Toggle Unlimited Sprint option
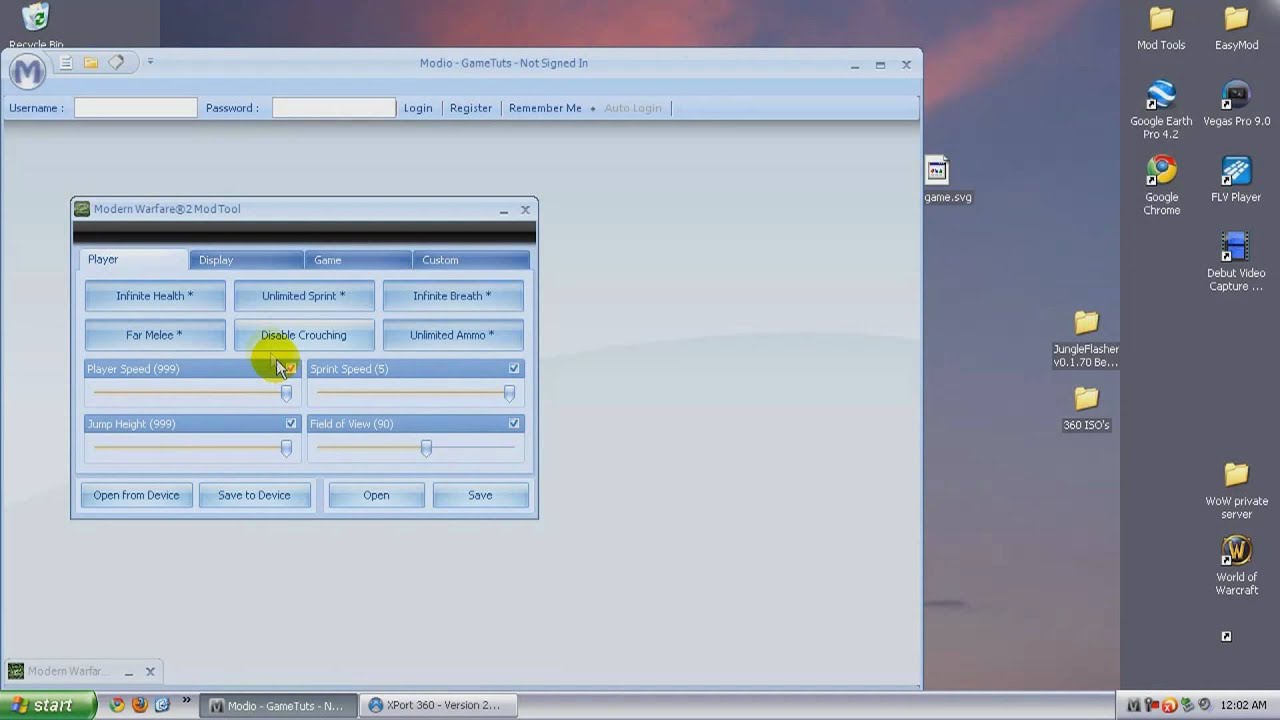Viewport: 1280px width, 720px height. click(x=304, y=296)
